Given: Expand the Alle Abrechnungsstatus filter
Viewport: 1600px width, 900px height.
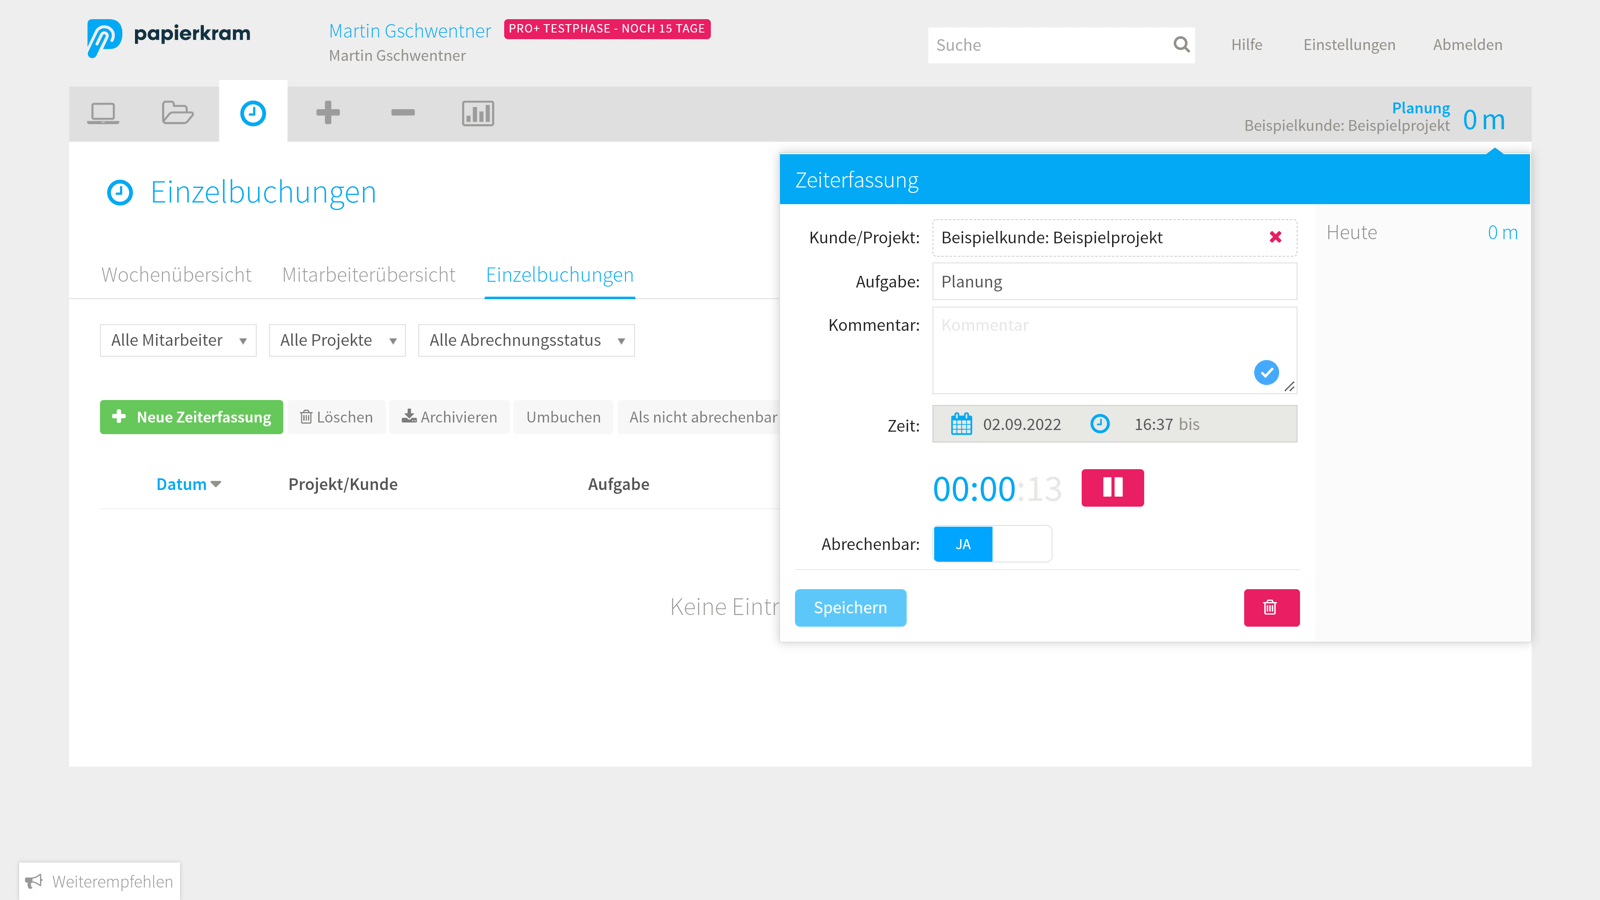Looking at the screenshot, I should [525, 340].
